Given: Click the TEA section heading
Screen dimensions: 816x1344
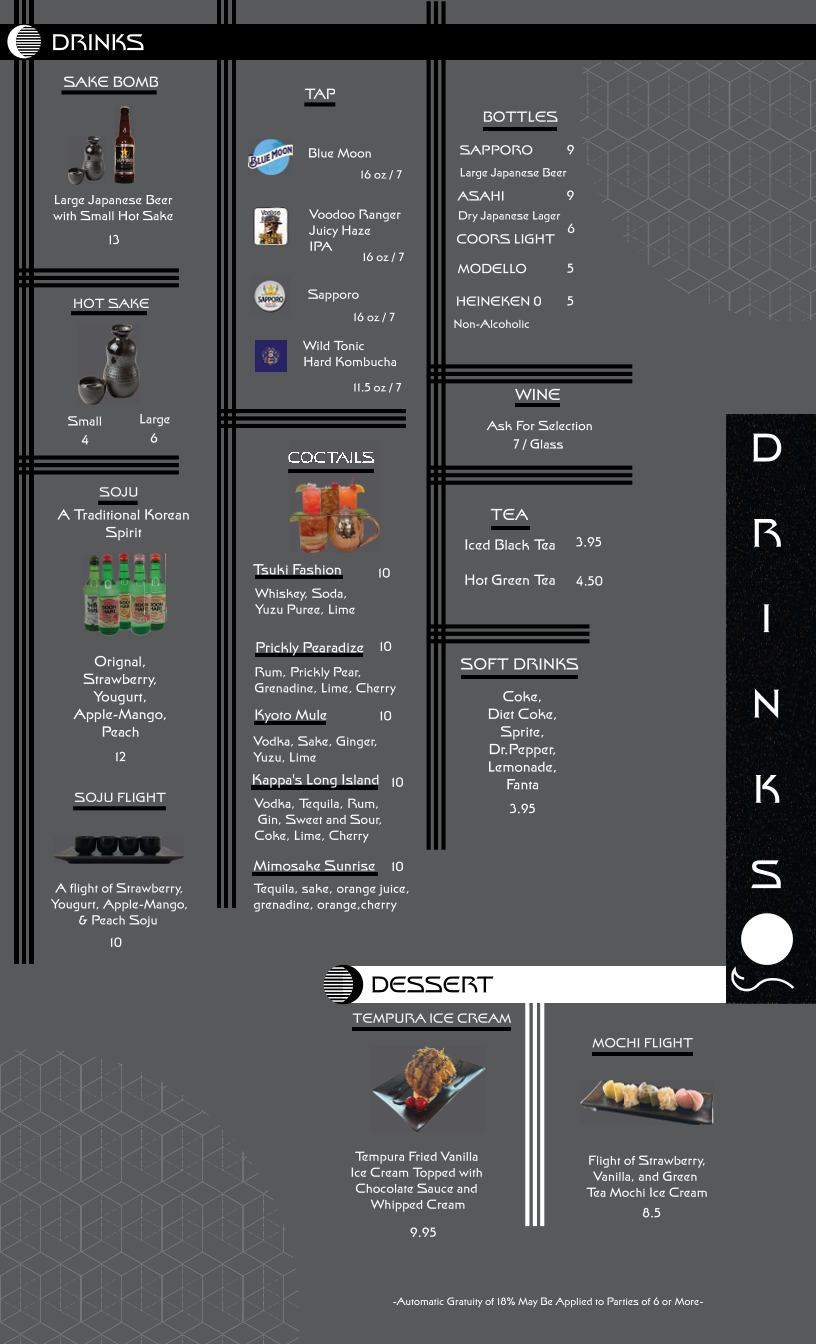Looking at the screenshot, I should (x=509, y=515).
